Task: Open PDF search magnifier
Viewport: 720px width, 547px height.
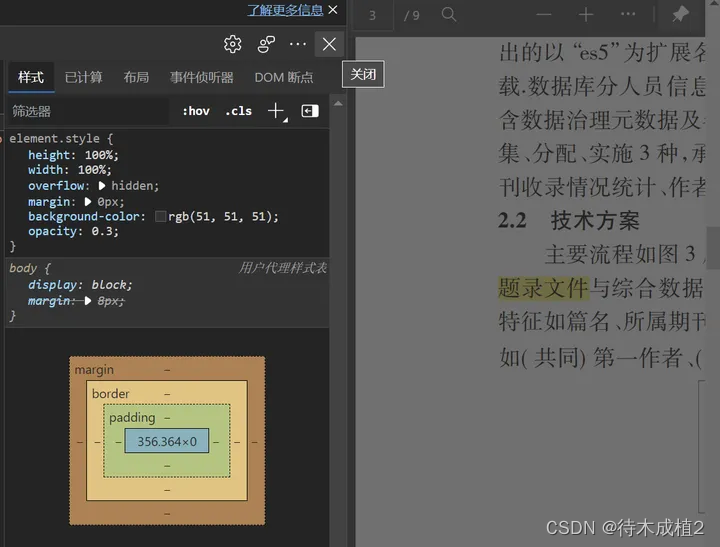Action: (x=449, y=15)
